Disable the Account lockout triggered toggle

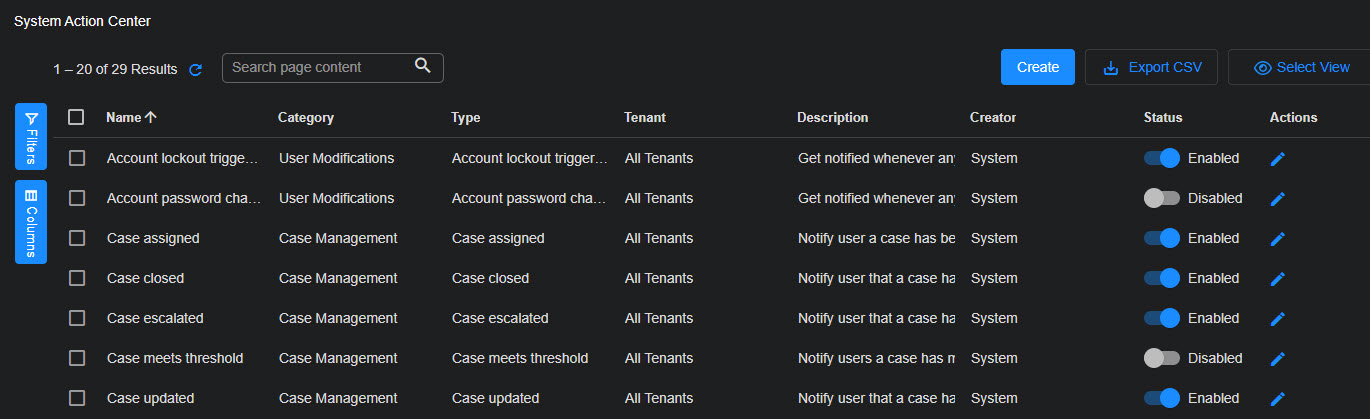(1162, 158)
